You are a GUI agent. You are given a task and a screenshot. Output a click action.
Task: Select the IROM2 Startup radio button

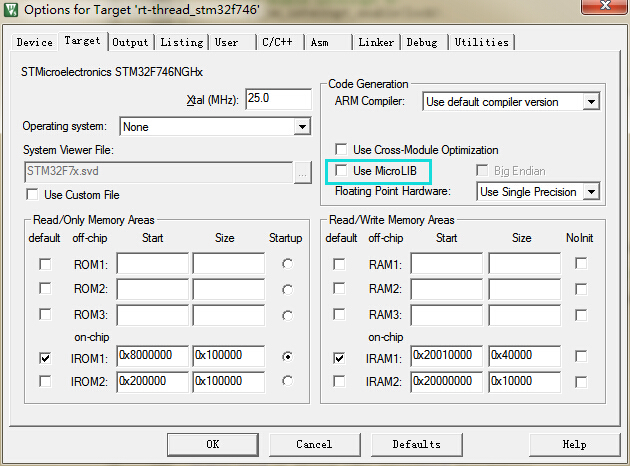289,381
